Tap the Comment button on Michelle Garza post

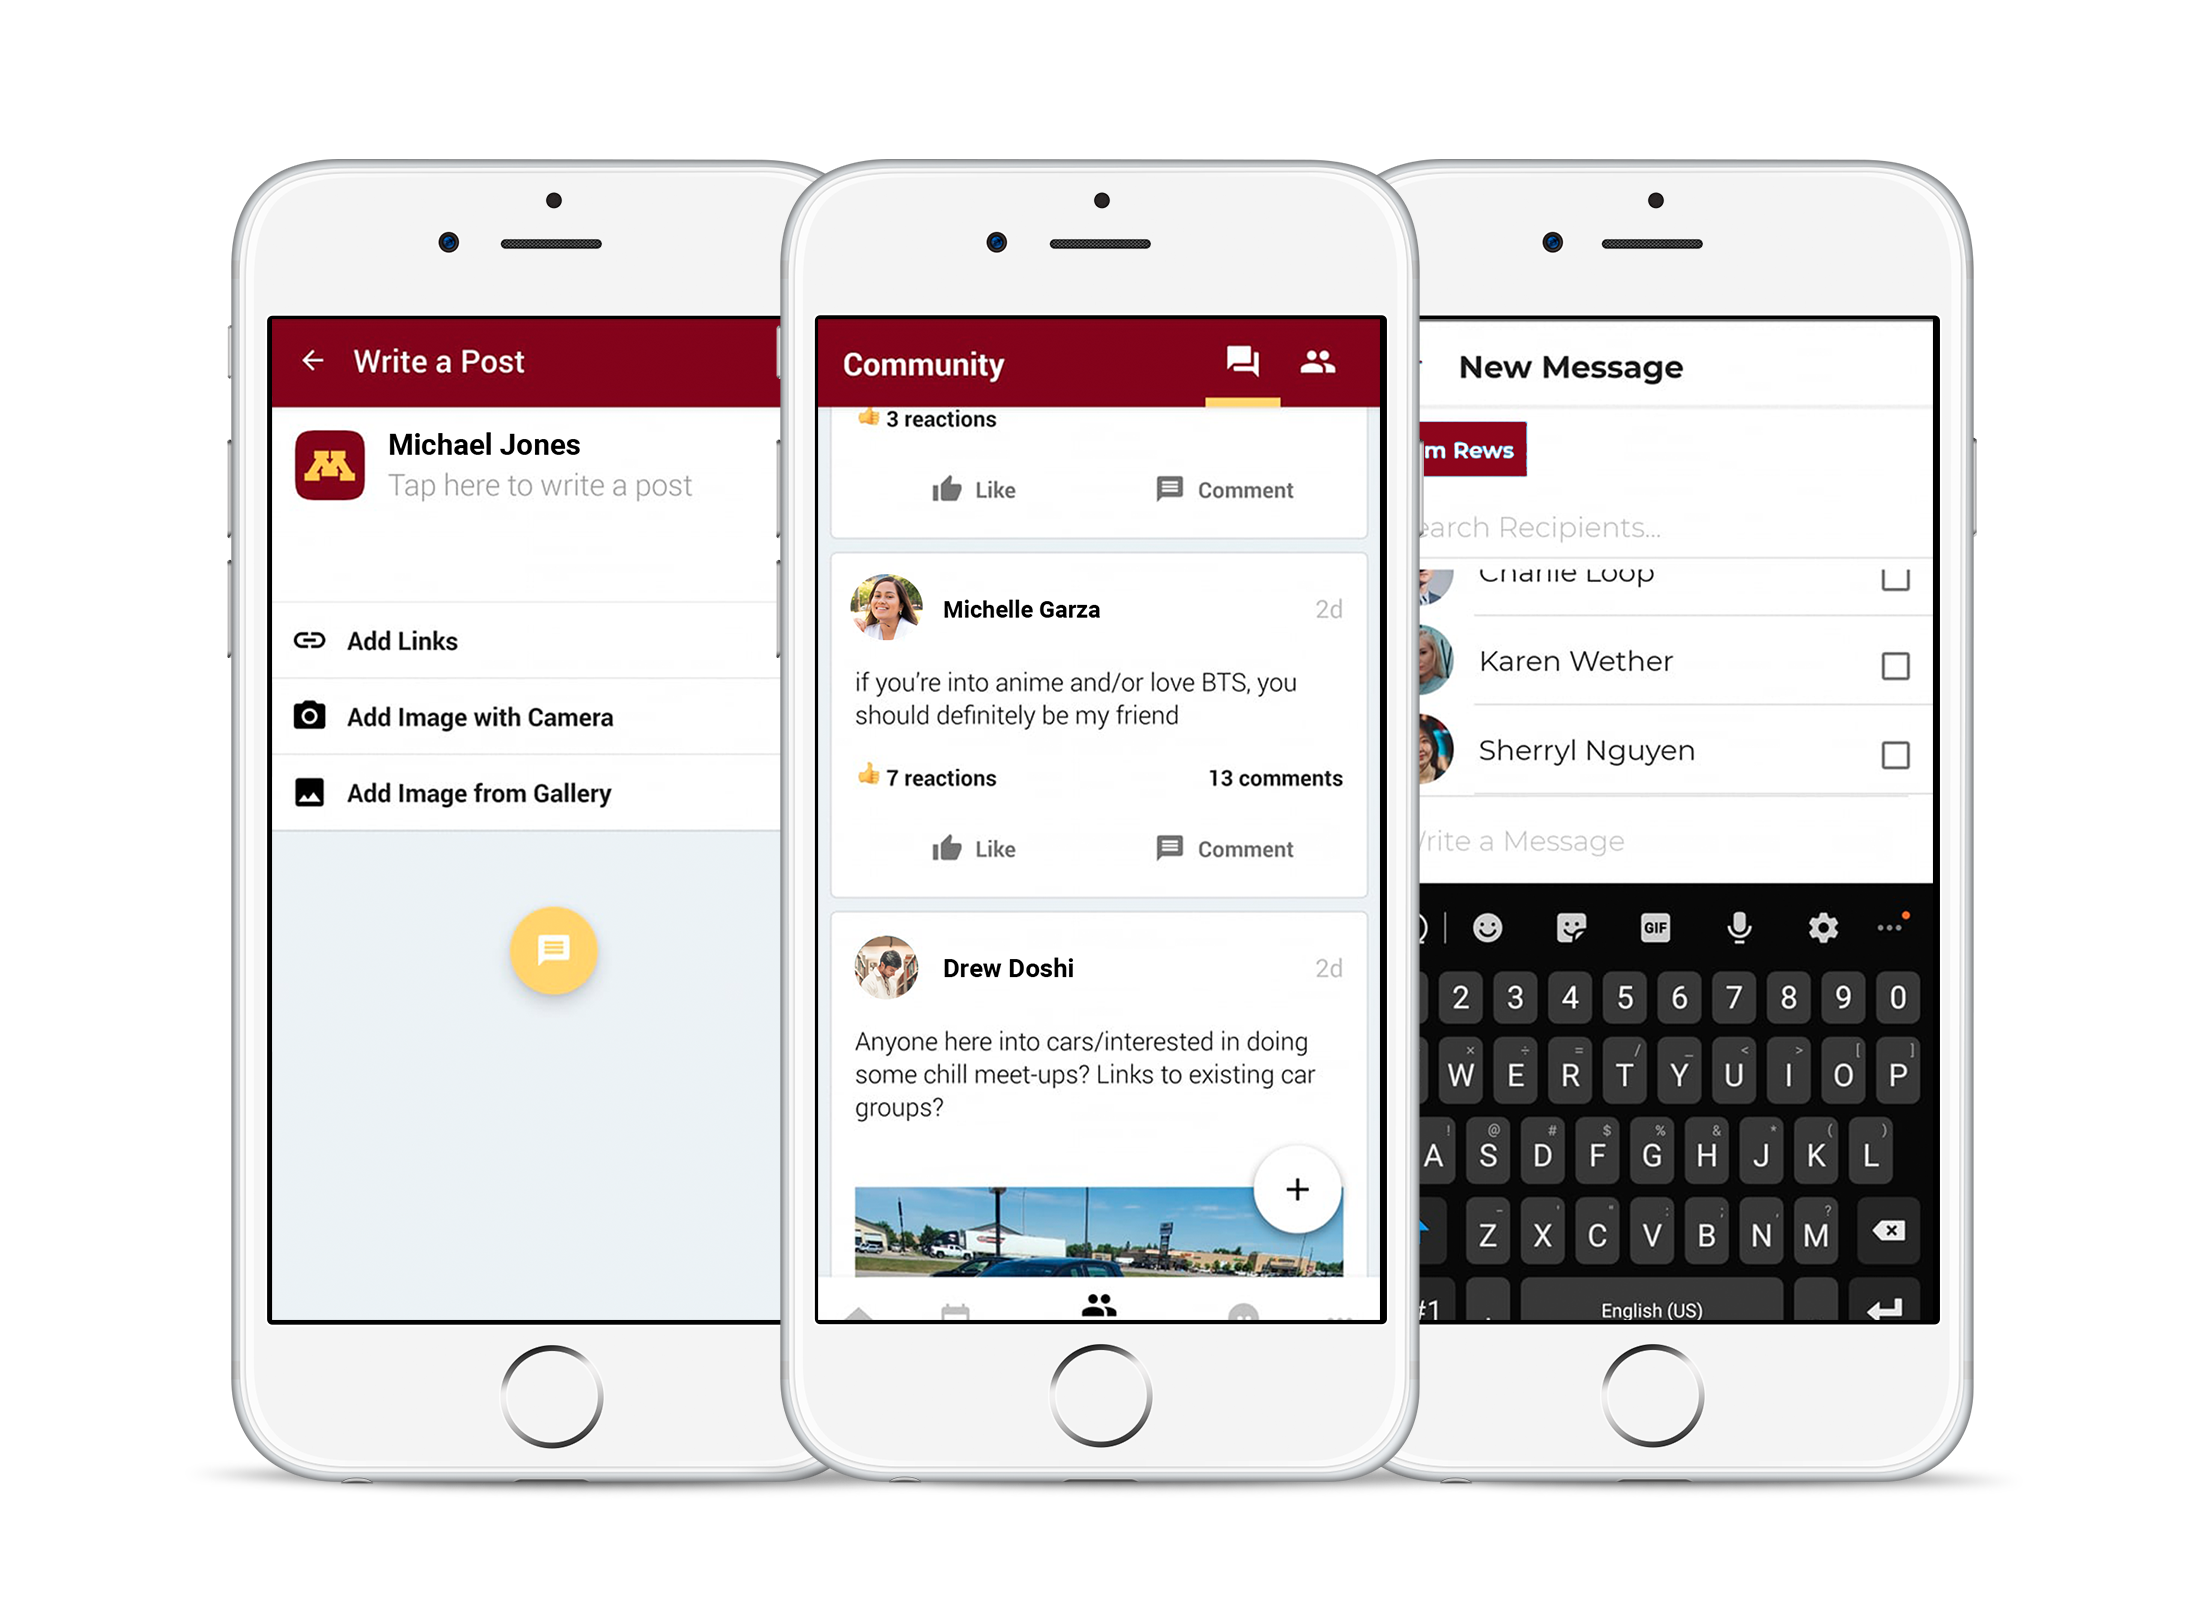1223,849
